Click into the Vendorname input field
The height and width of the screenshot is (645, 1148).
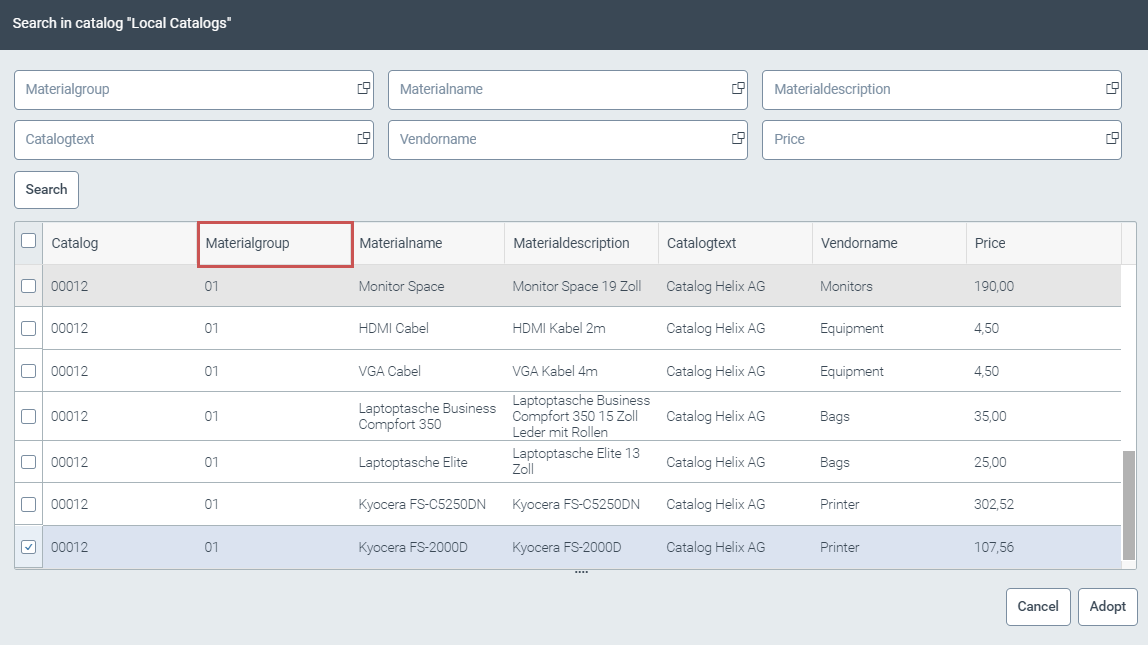[x=550, y=139]
